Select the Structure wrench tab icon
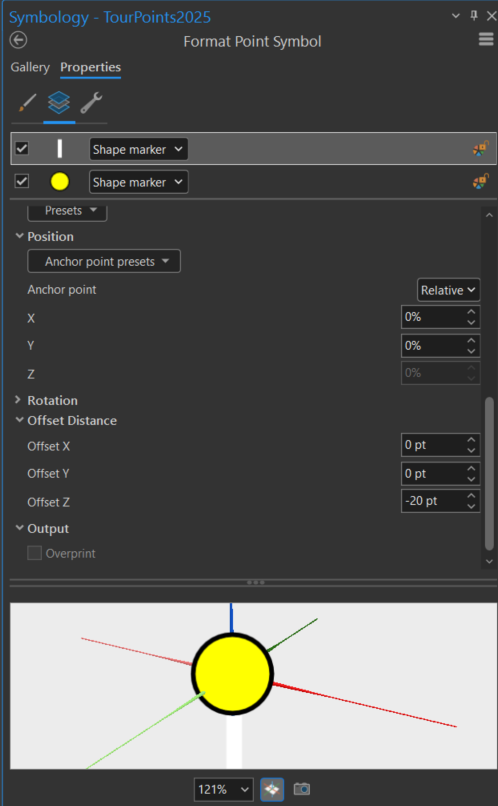This screenshot has width=498, height=806. (x=91, y=103)
